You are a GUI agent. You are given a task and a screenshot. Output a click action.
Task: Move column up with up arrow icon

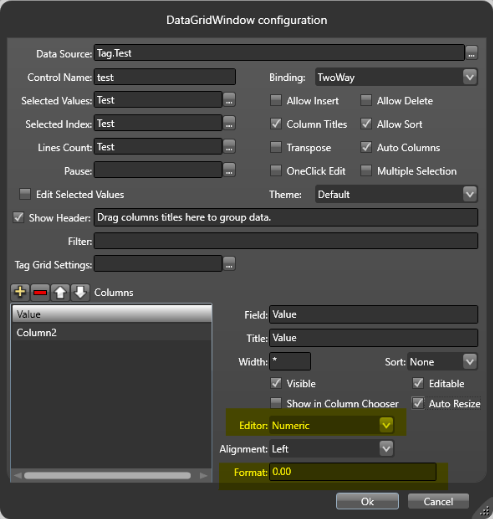tap(60, 292)
